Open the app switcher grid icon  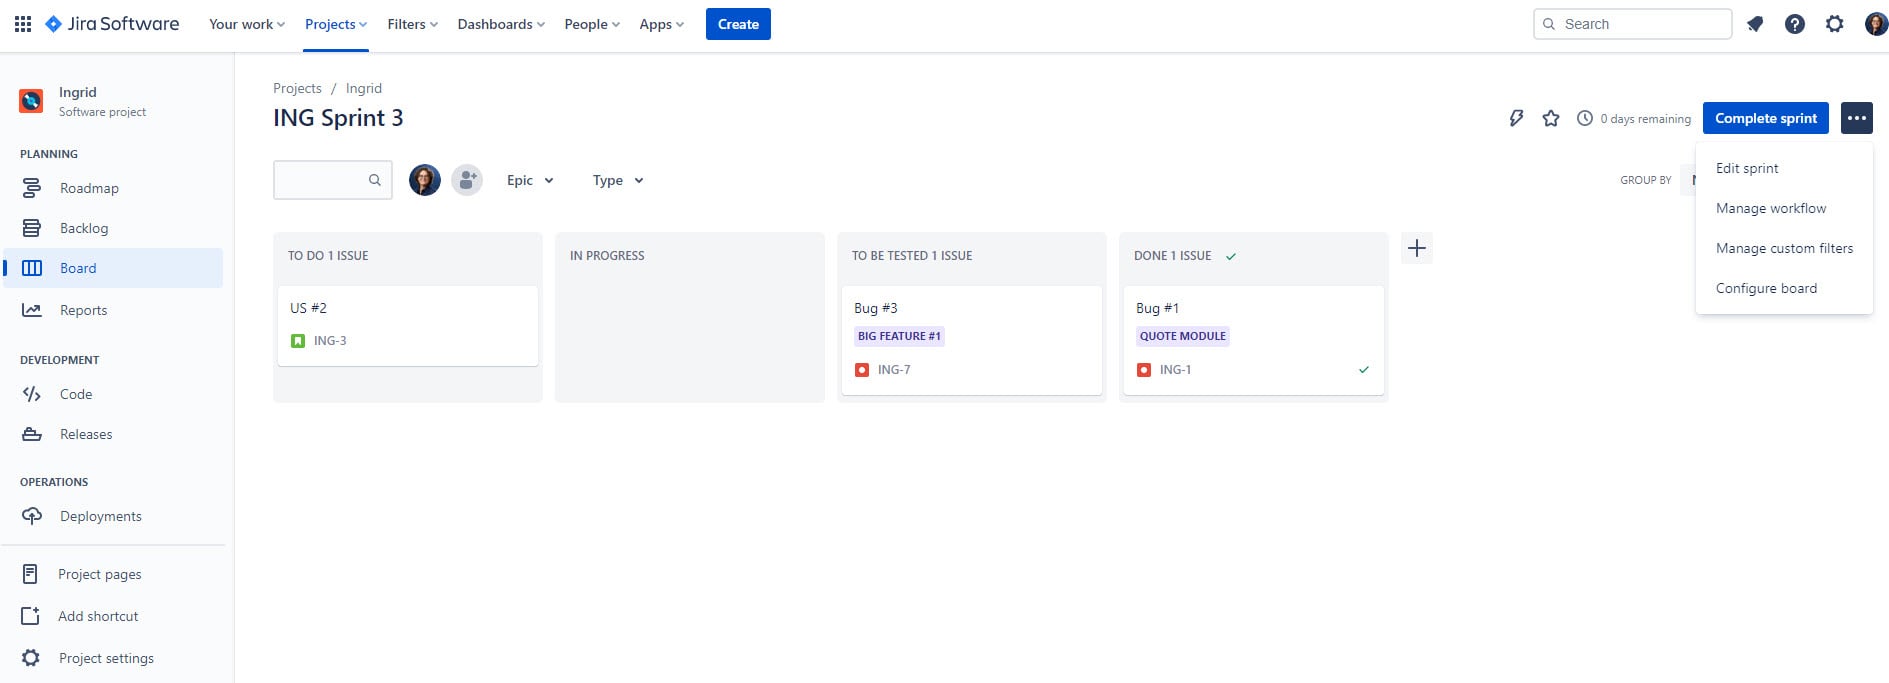click(23, 24)
